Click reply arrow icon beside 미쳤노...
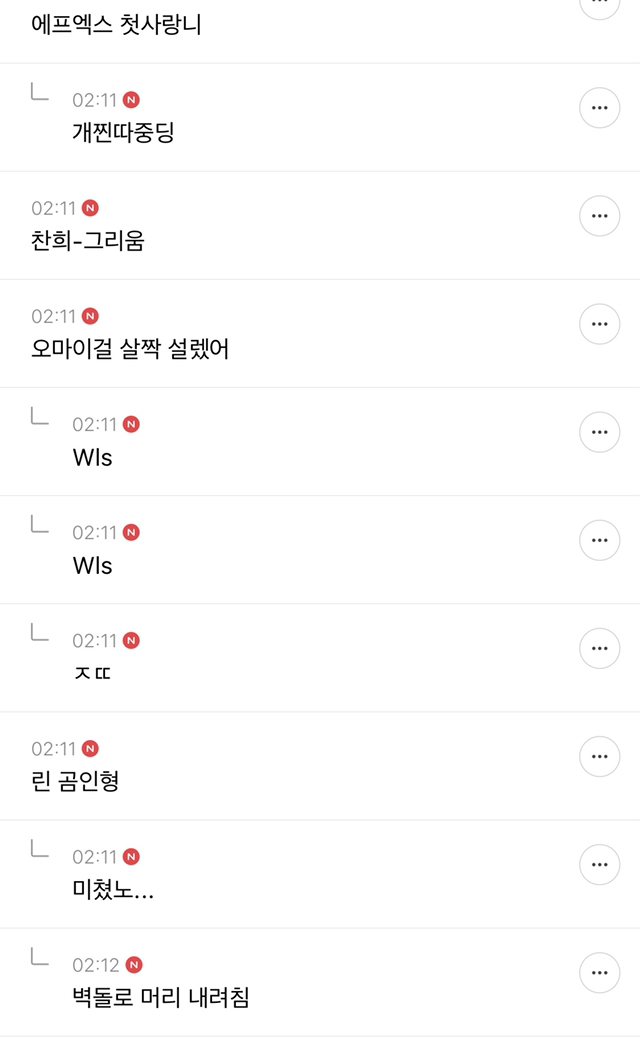Screen dimensions: 640x1038 tap(40, 850)
